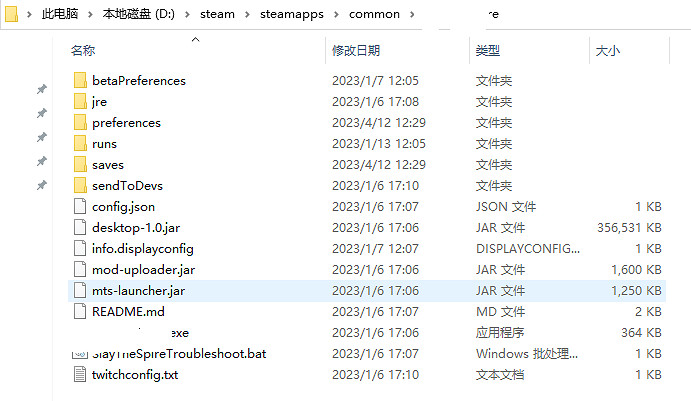Select the twitchconfig.txt text file icon
This screenshot has height=401, width=691.
click(81, 375)
